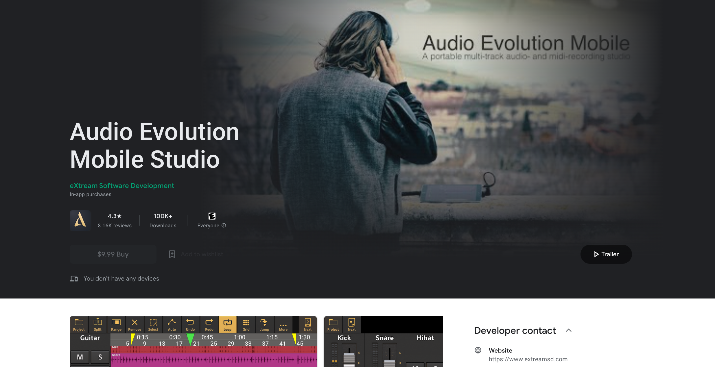
Task: Play the app Trailer
Action: pos(606,254)
